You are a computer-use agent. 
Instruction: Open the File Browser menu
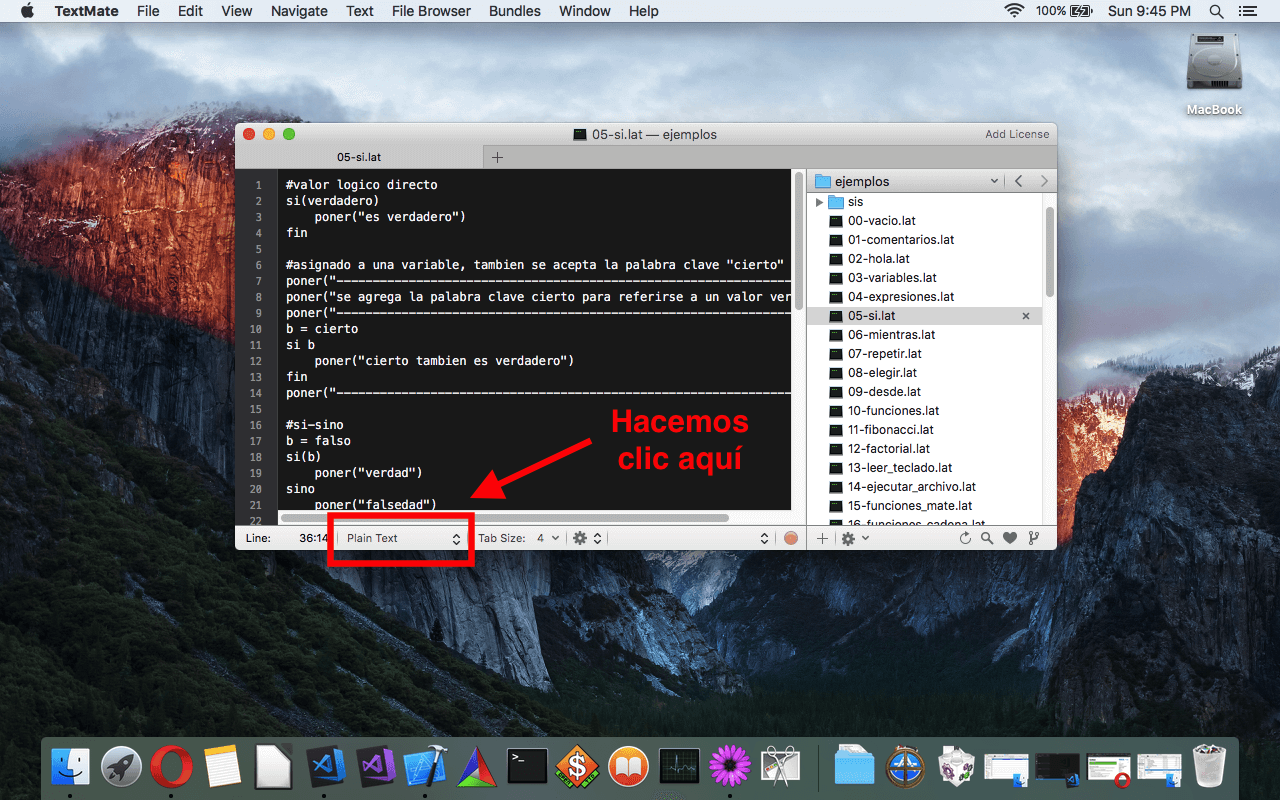(431, 11)
